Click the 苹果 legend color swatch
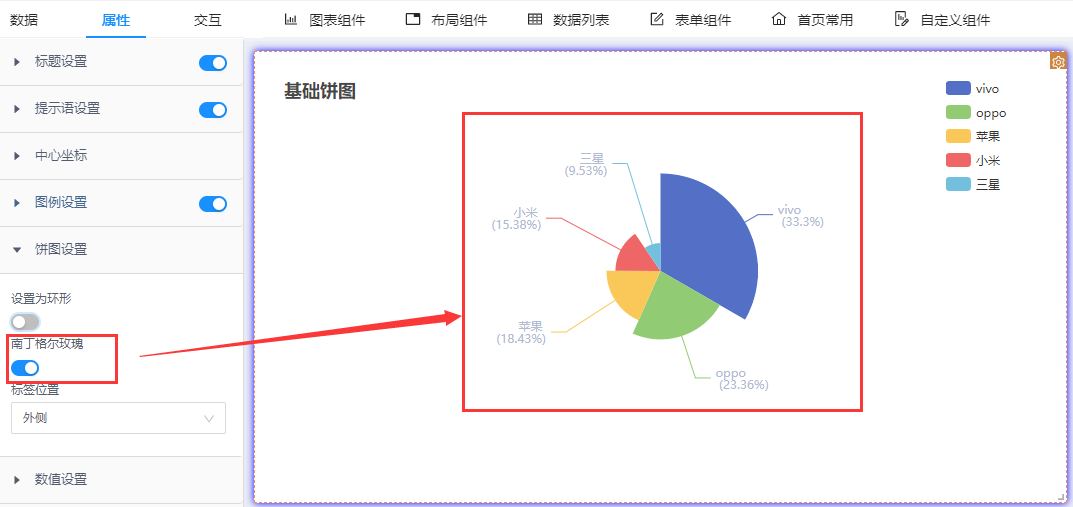The width and height of the screenshot is (1073, 507). tap(958, 136)
